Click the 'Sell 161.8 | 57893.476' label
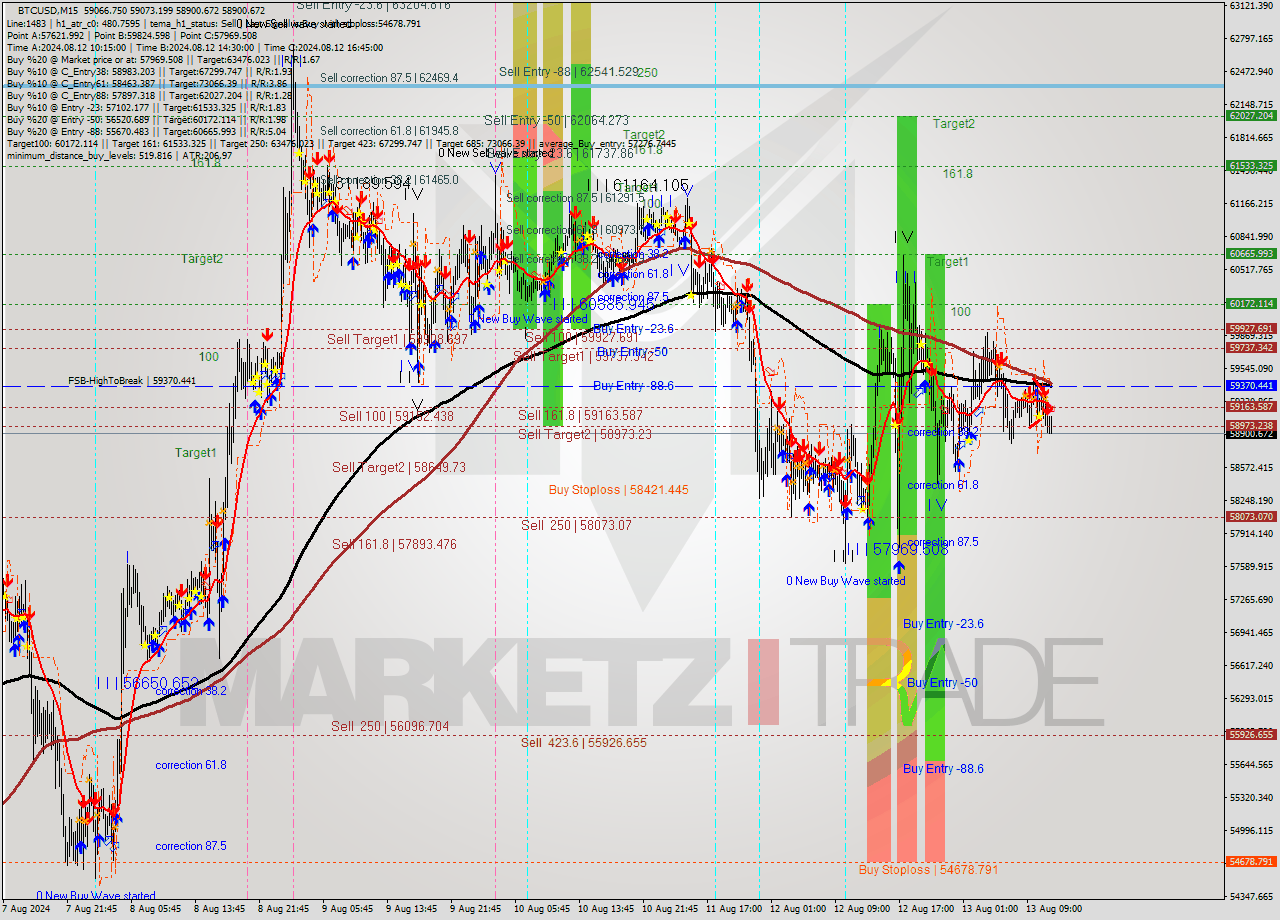 coord(394,545)
